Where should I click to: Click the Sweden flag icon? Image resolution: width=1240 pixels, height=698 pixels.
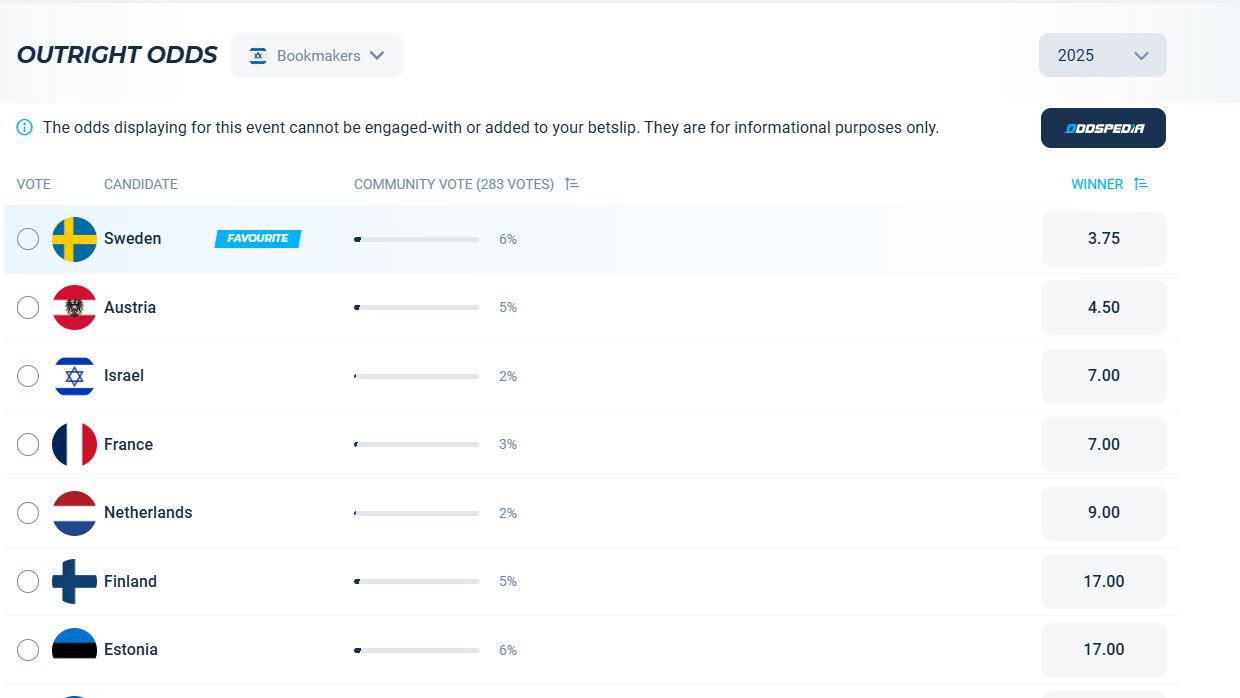click(x=74, y=239)
